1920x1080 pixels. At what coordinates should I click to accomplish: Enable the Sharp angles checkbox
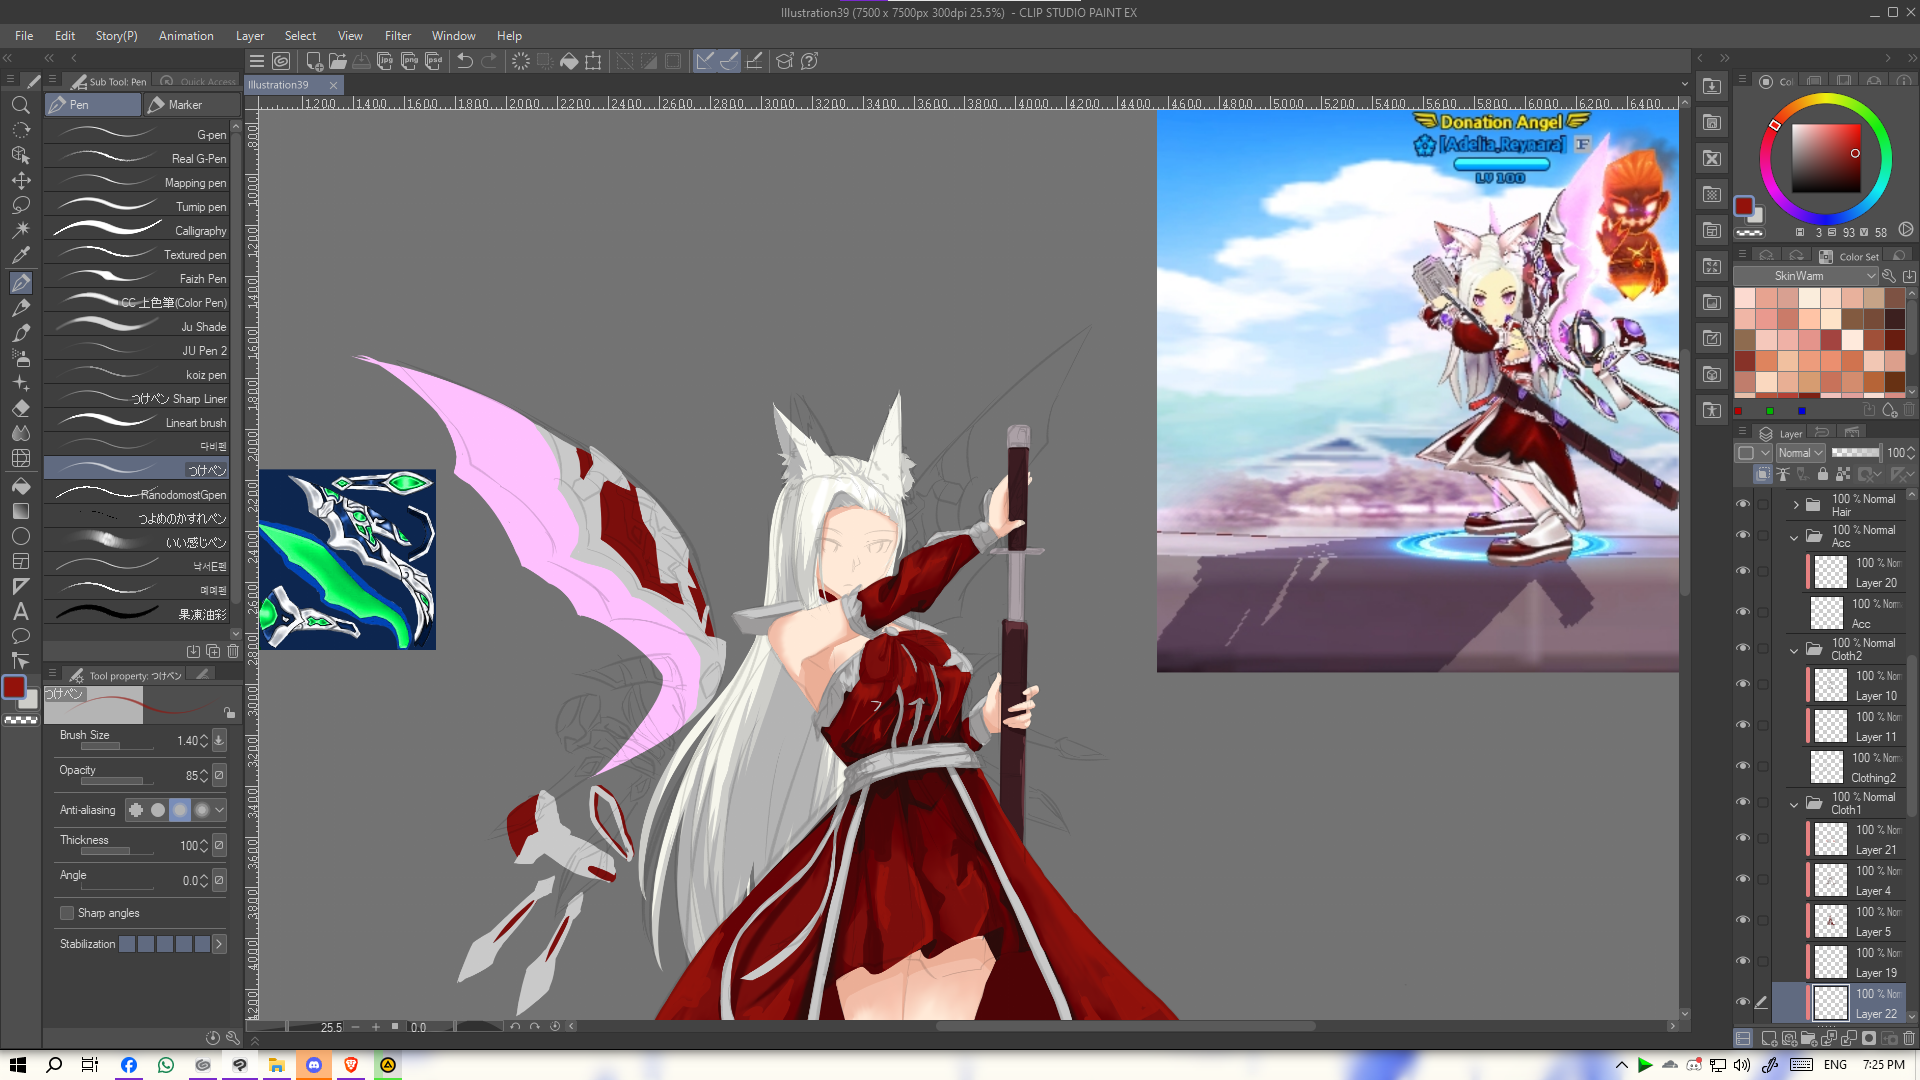[67, 913]
